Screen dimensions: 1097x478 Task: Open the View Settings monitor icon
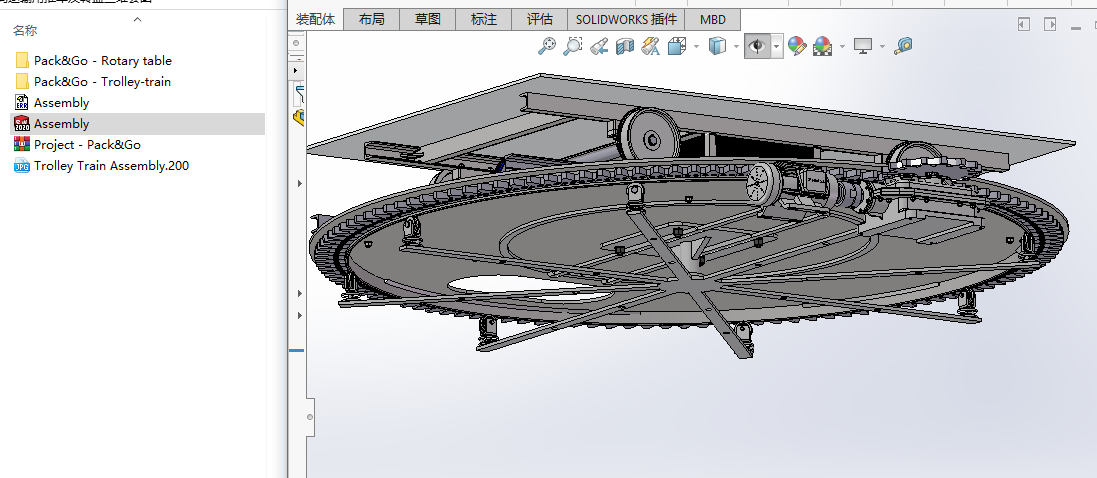click(863, 46)
